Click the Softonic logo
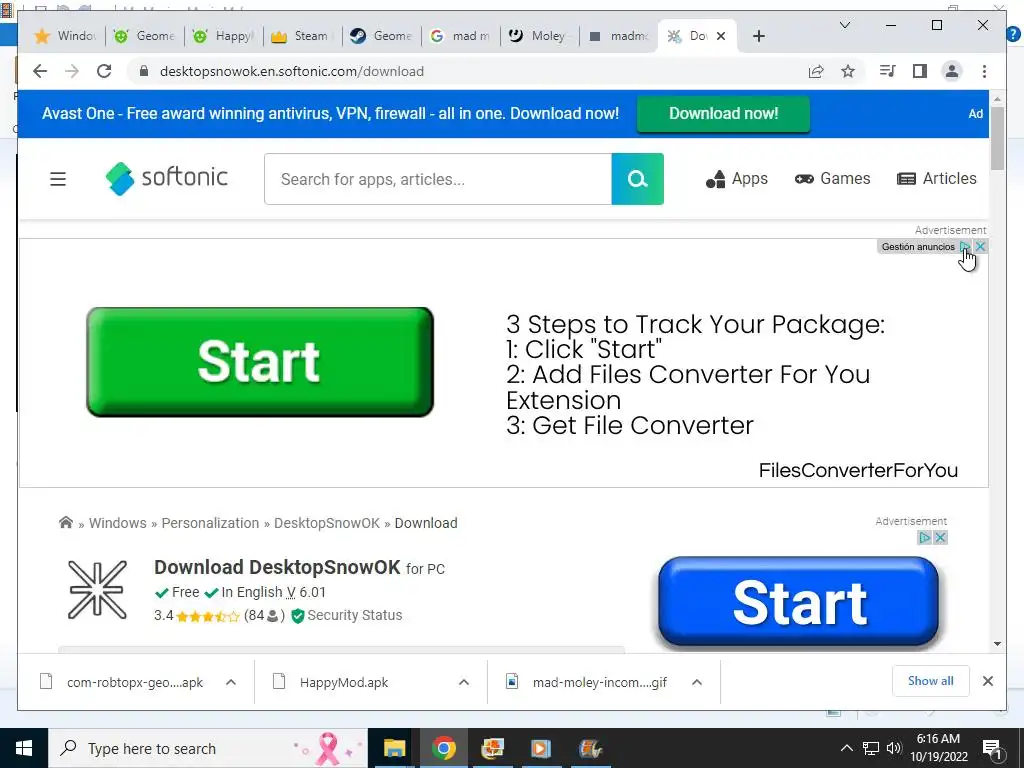This screenshot has height=768, width=1024. pos(167,178)
